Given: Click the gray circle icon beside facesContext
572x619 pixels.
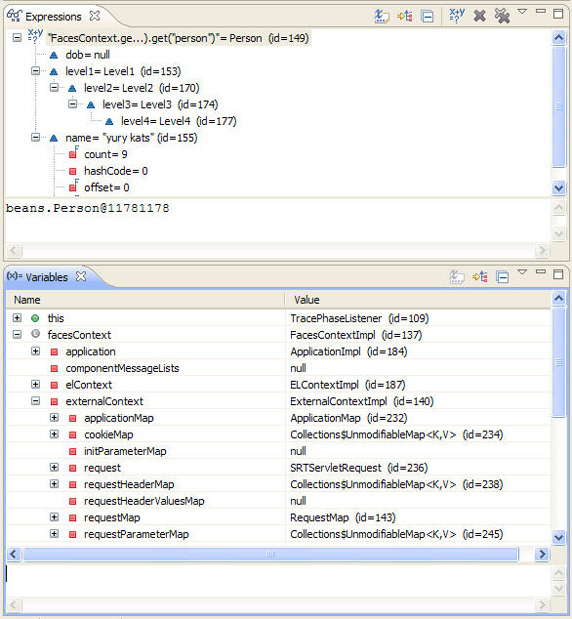Looking at the screenshot, I should (x=36, y=334).
